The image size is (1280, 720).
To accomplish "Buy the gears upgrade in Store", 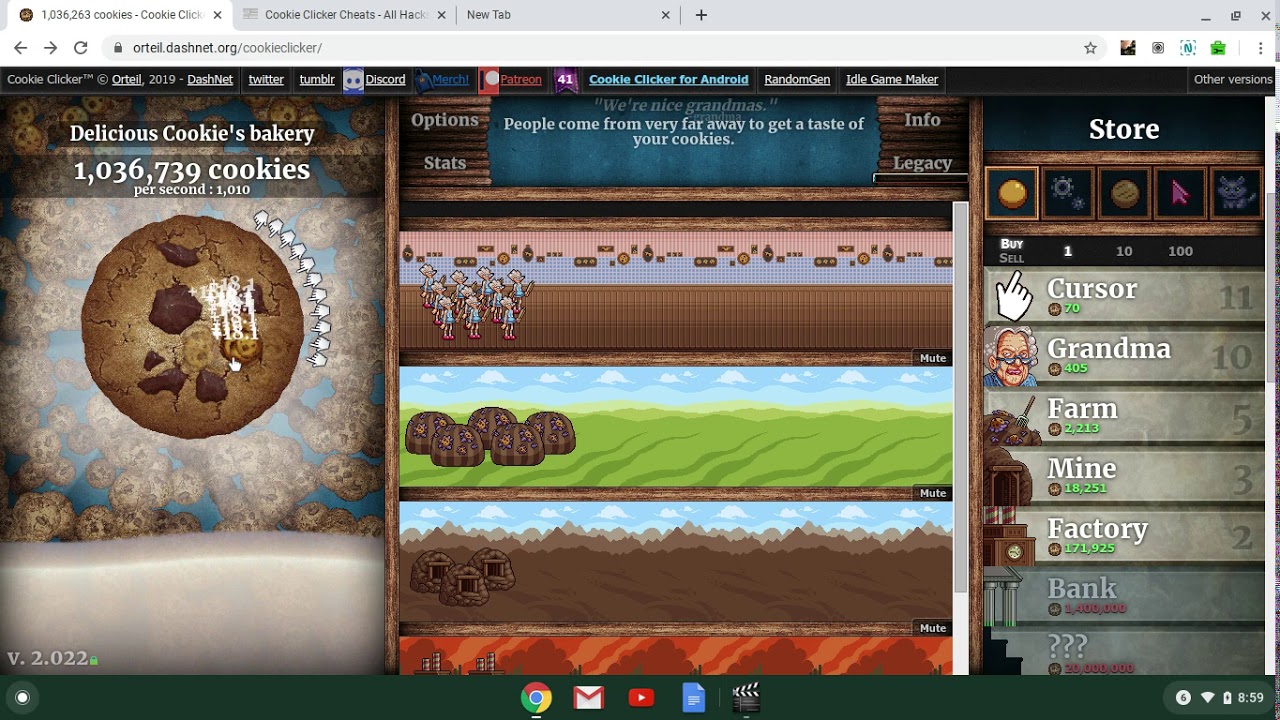I will 1068,193.
